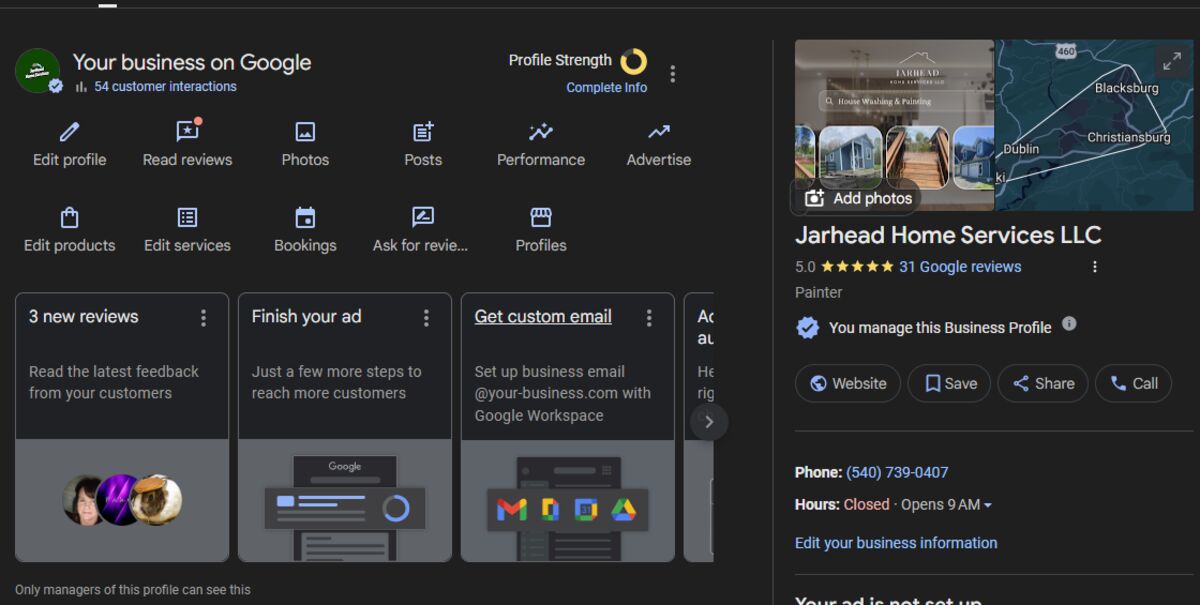Expand the map with fullscreen icon
1200x605 pixels.
pyautogui.click(x=1171, y=62)
